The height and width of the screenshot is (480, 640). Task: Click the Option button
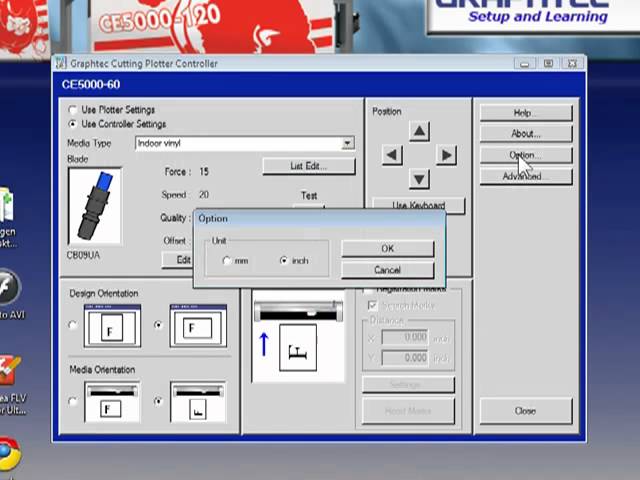click(x=526, y=156)
